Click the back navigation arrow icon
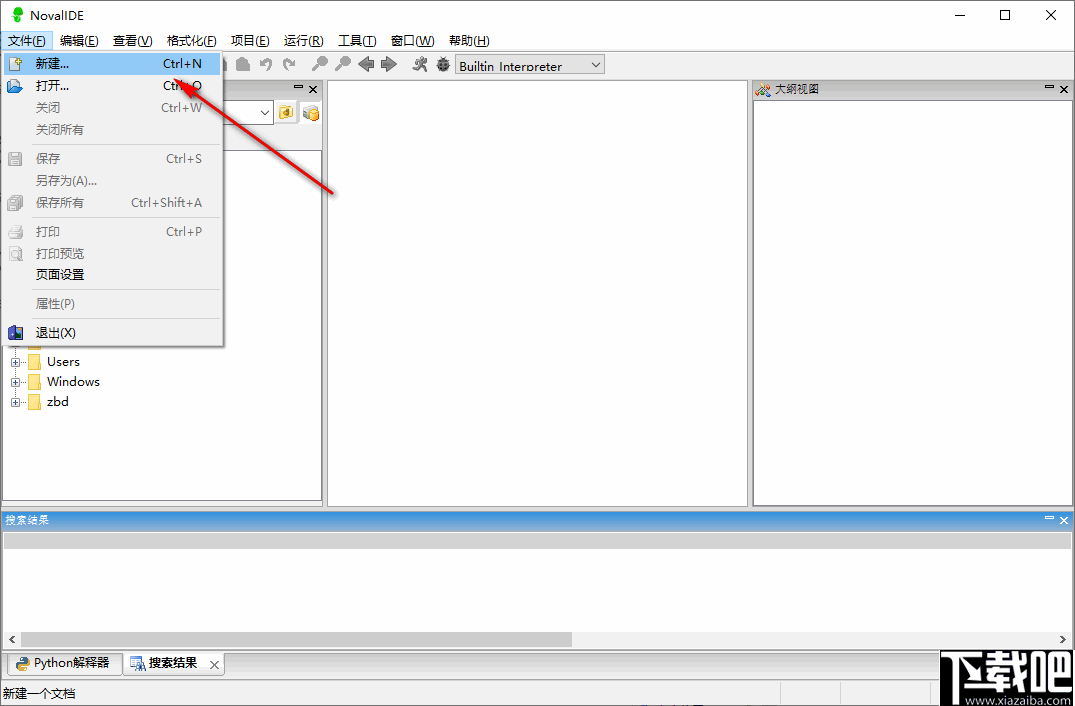Image resolution: width=1075 pixels, height=706 pixels. pyautogui.click(x=366, y=64)
